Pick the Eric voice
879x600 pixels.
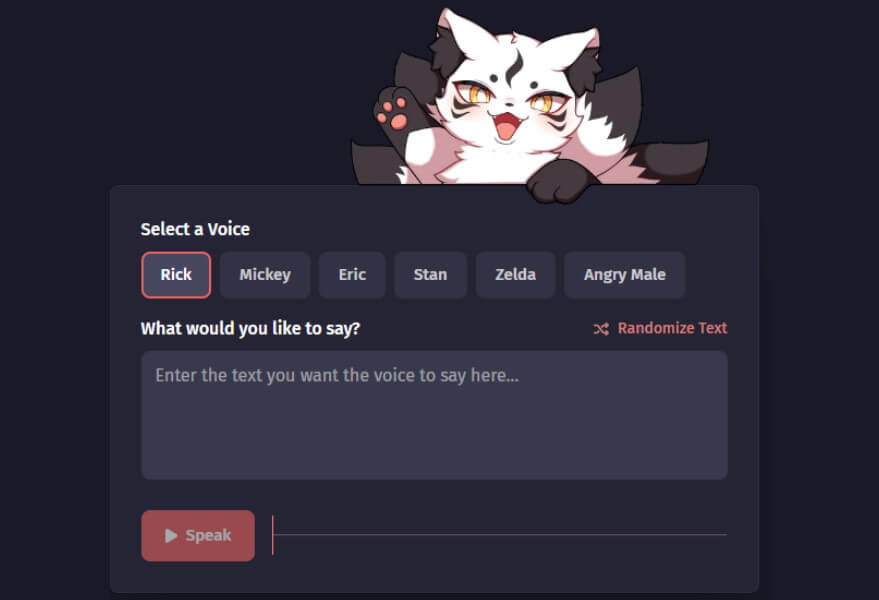352,275
